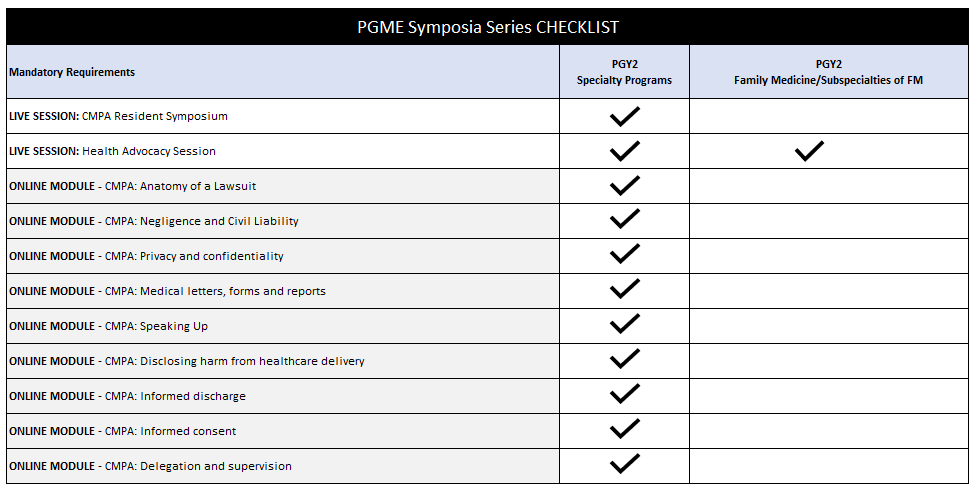Select the PGY2 Specialty Programs header cell
Image resolution: width=976 pixels, height=494 pixels.
pyautogui.click(x=624, y=72)
